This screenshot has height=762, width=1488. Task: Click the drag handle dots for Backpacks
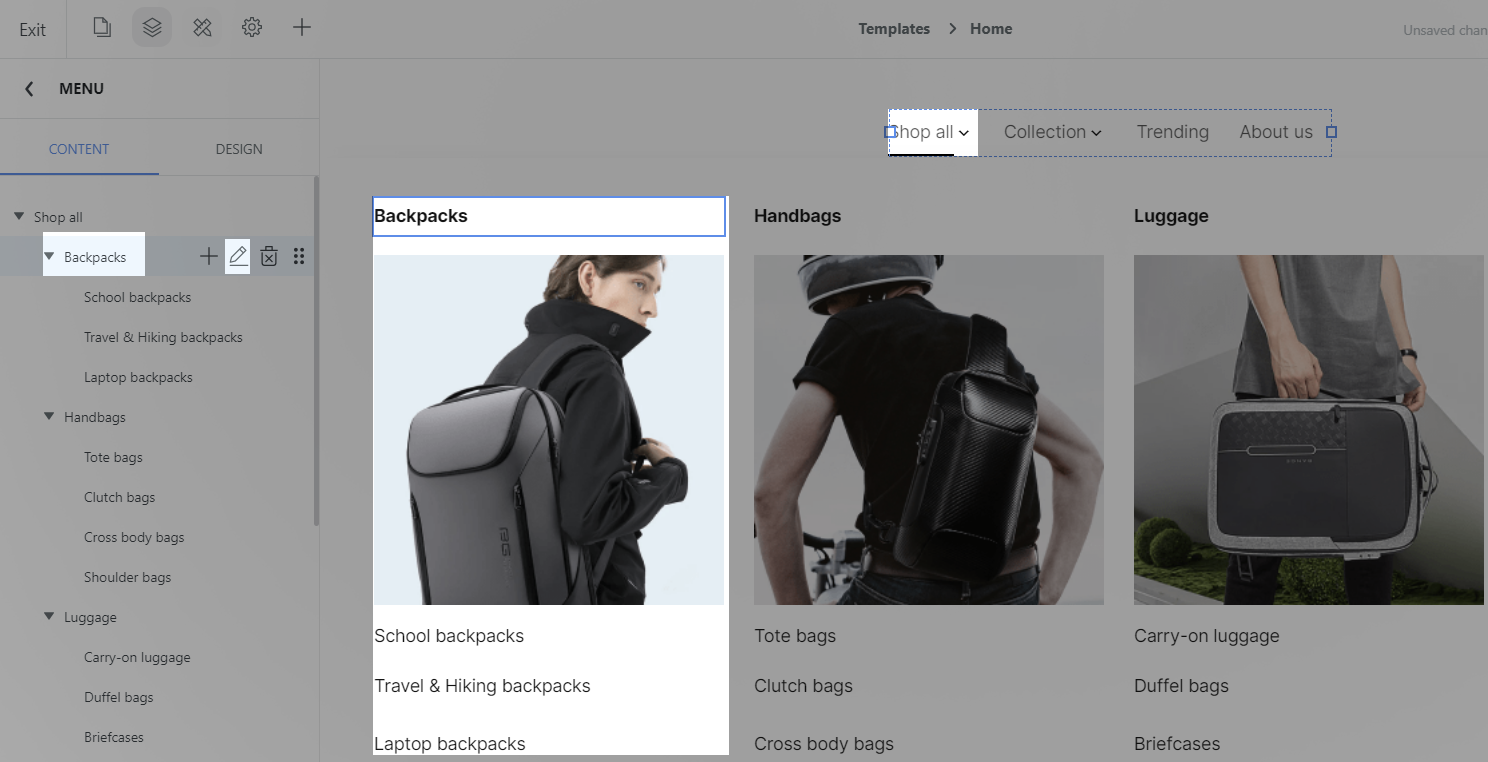click(299, 257)
